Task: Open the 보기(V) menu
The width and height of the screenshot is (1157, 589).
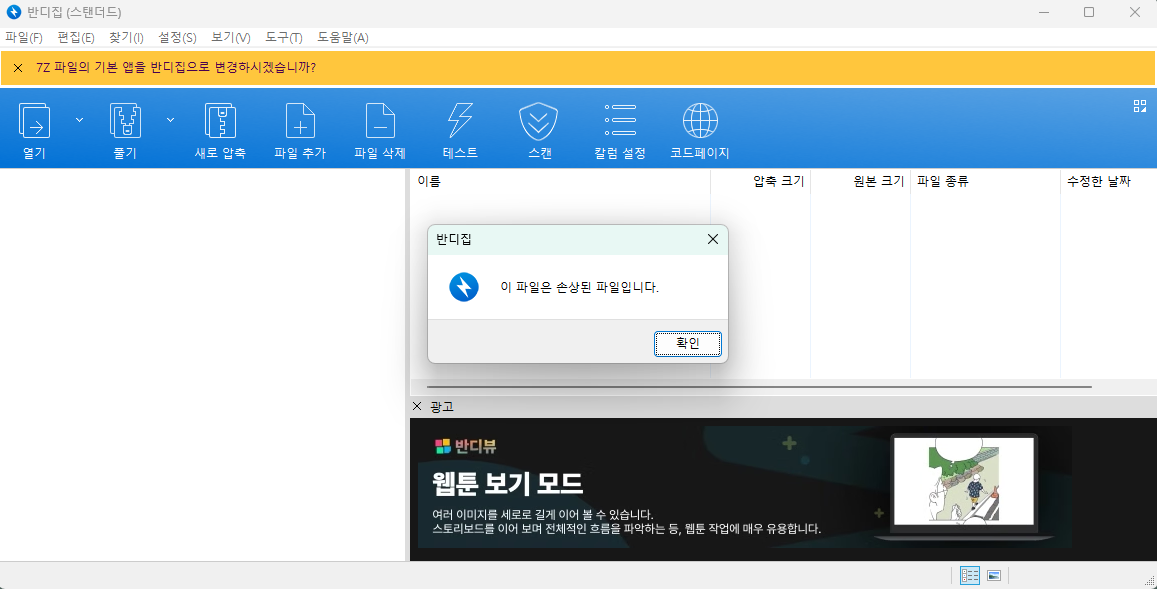Action: (231, 38)
